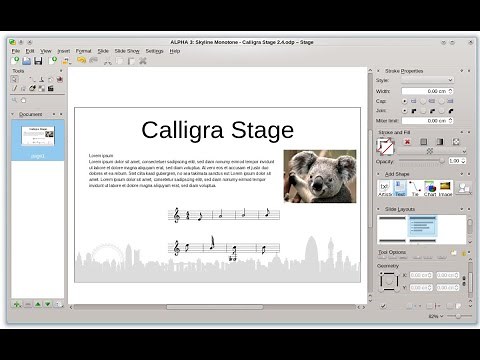Adjust the stroke Width spinner arrows
The image size is (480, 360).
tap(451, 91)
